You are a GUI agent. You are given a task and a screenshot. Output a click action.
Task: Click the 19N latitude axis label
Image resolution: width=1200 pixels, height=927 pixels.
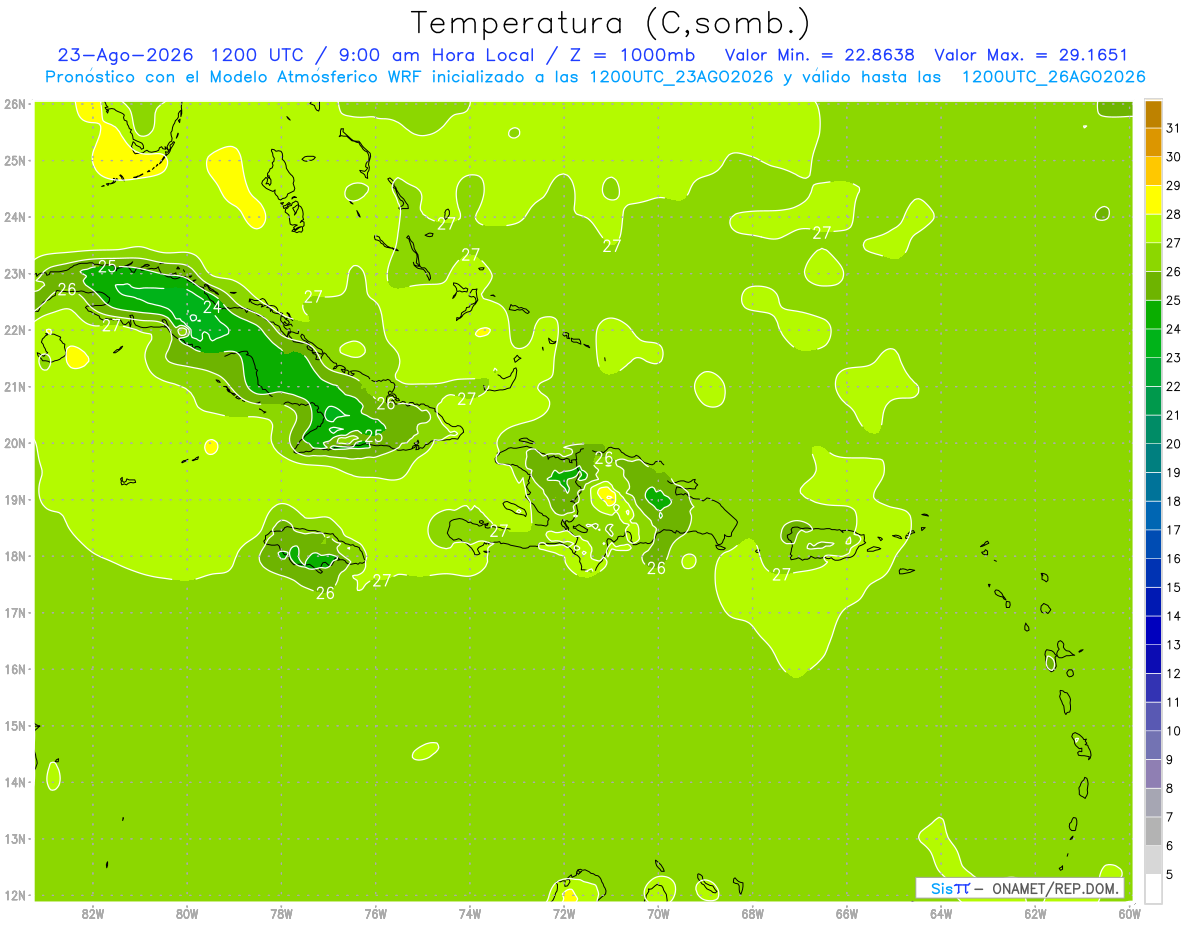tap(15, 499)
